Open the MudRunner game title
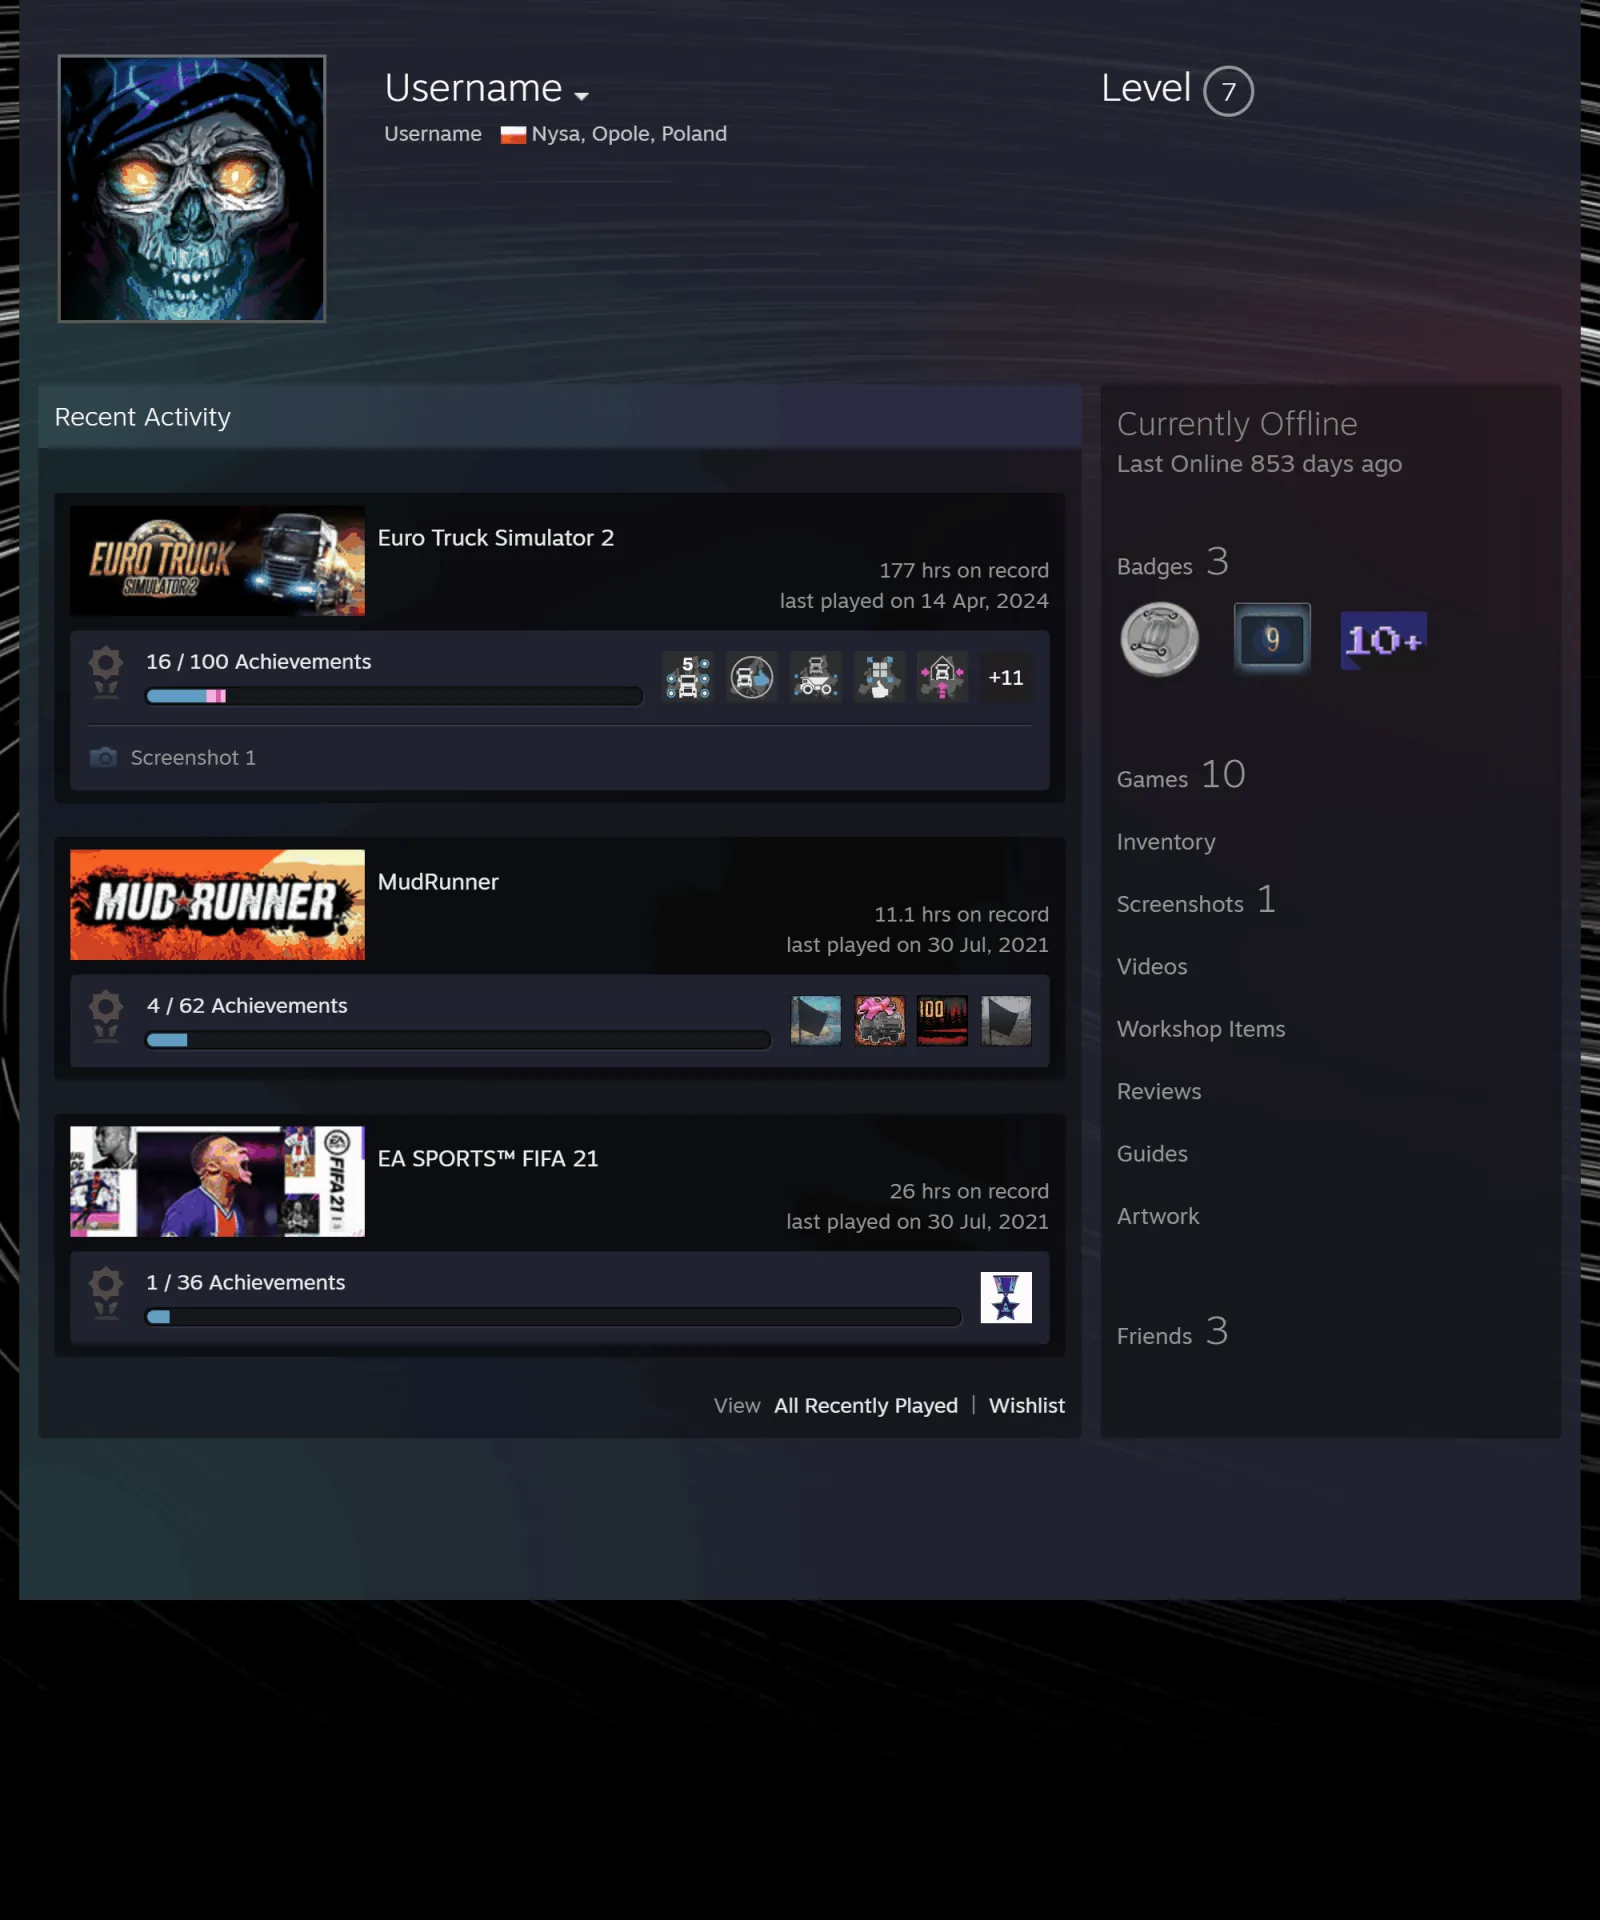1600x1920 pixels. [438, 882]
